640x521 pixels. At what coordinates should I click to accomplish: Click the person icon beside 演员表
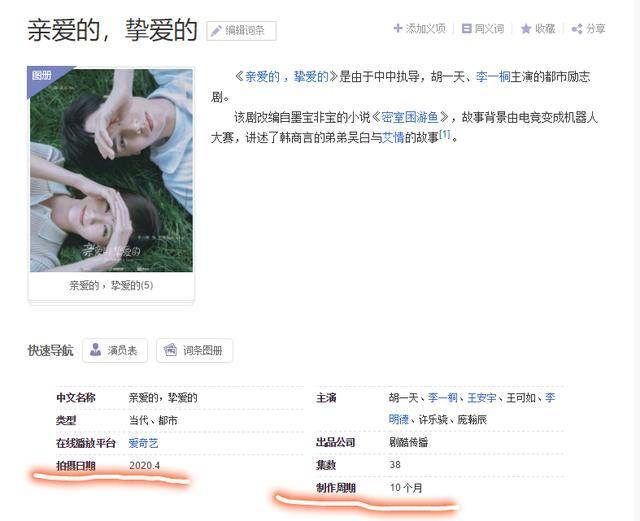tap(95, 350)
